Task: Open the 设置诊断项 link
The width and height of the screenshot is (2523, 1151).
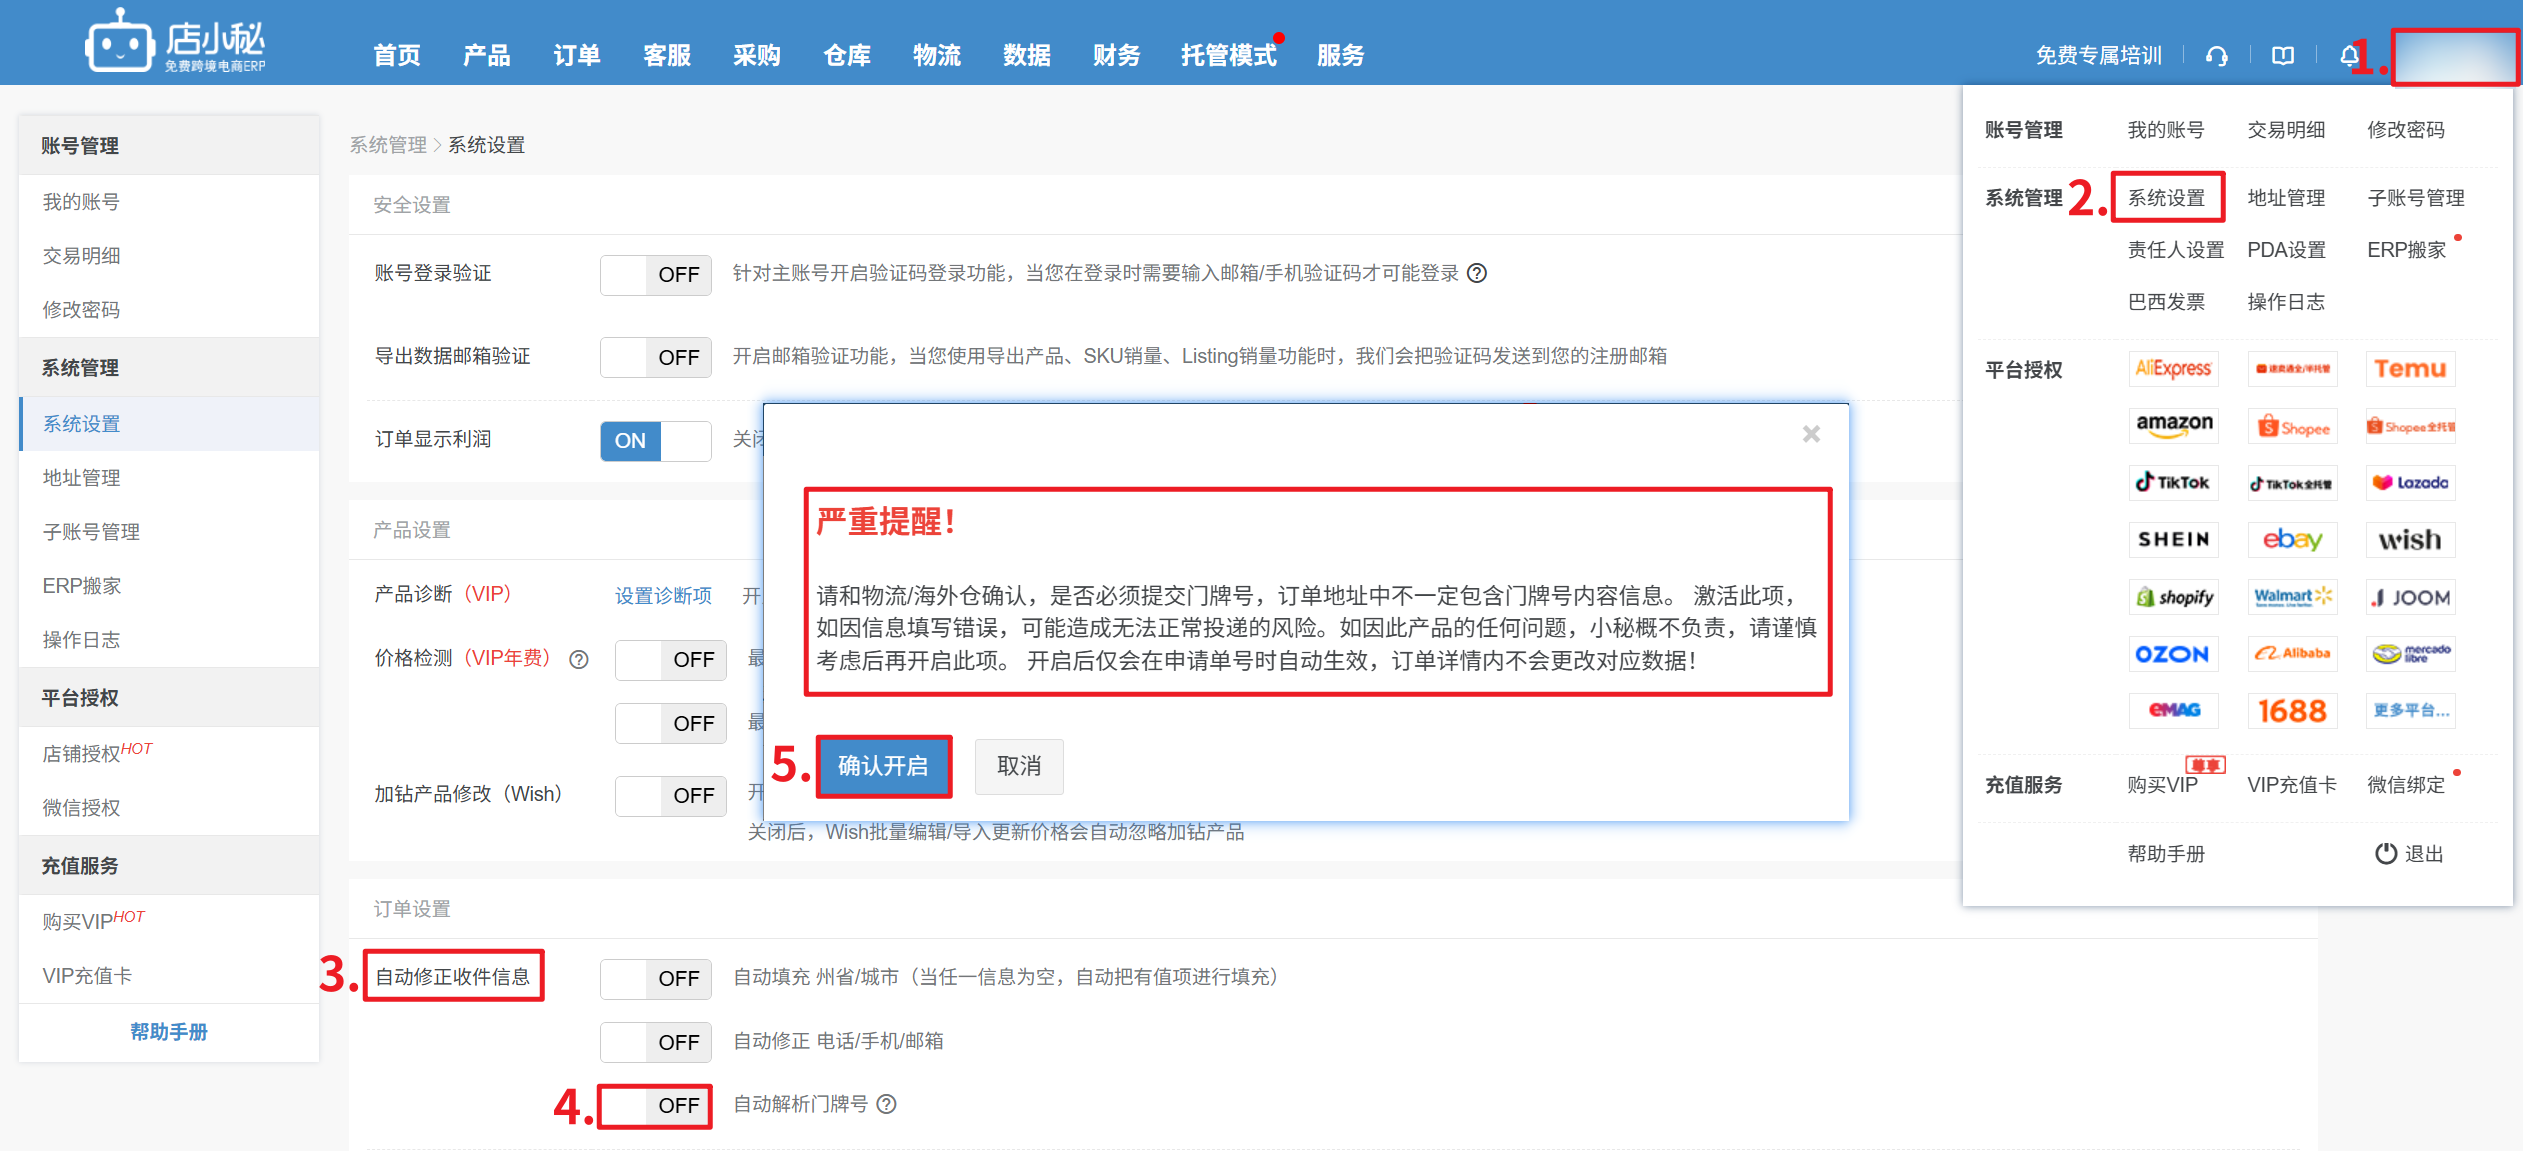Action: [663, 596]
